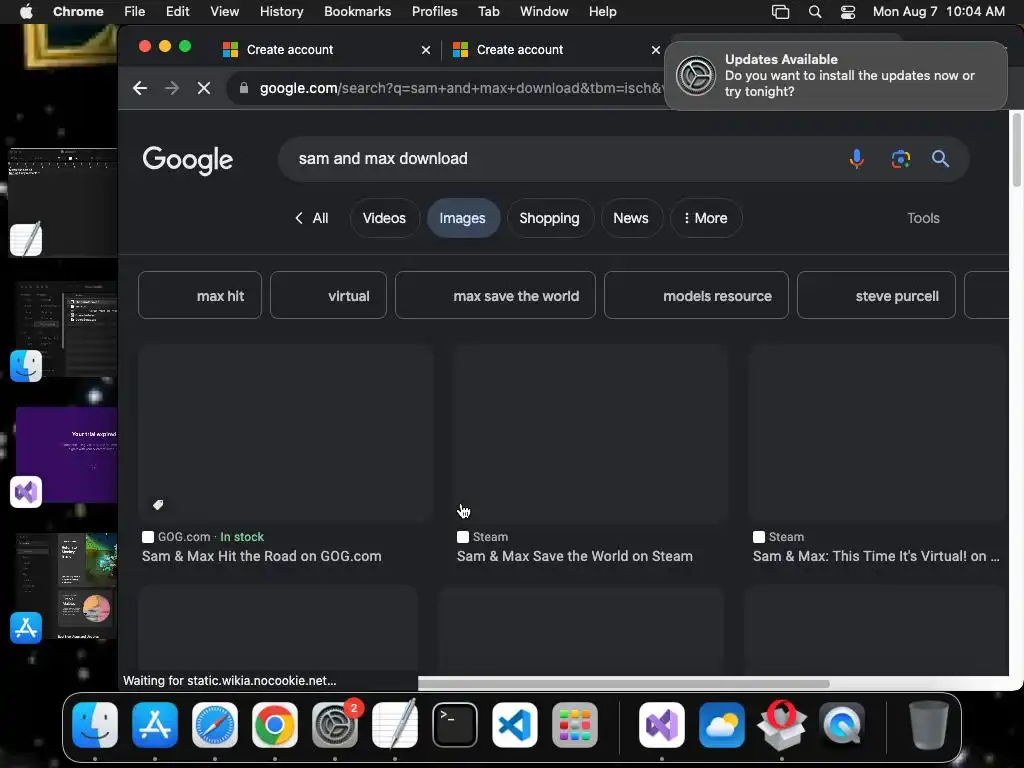Open 'Sam & Max Save the World on Steam' link

pyautogui.click(x=575, y=556)
